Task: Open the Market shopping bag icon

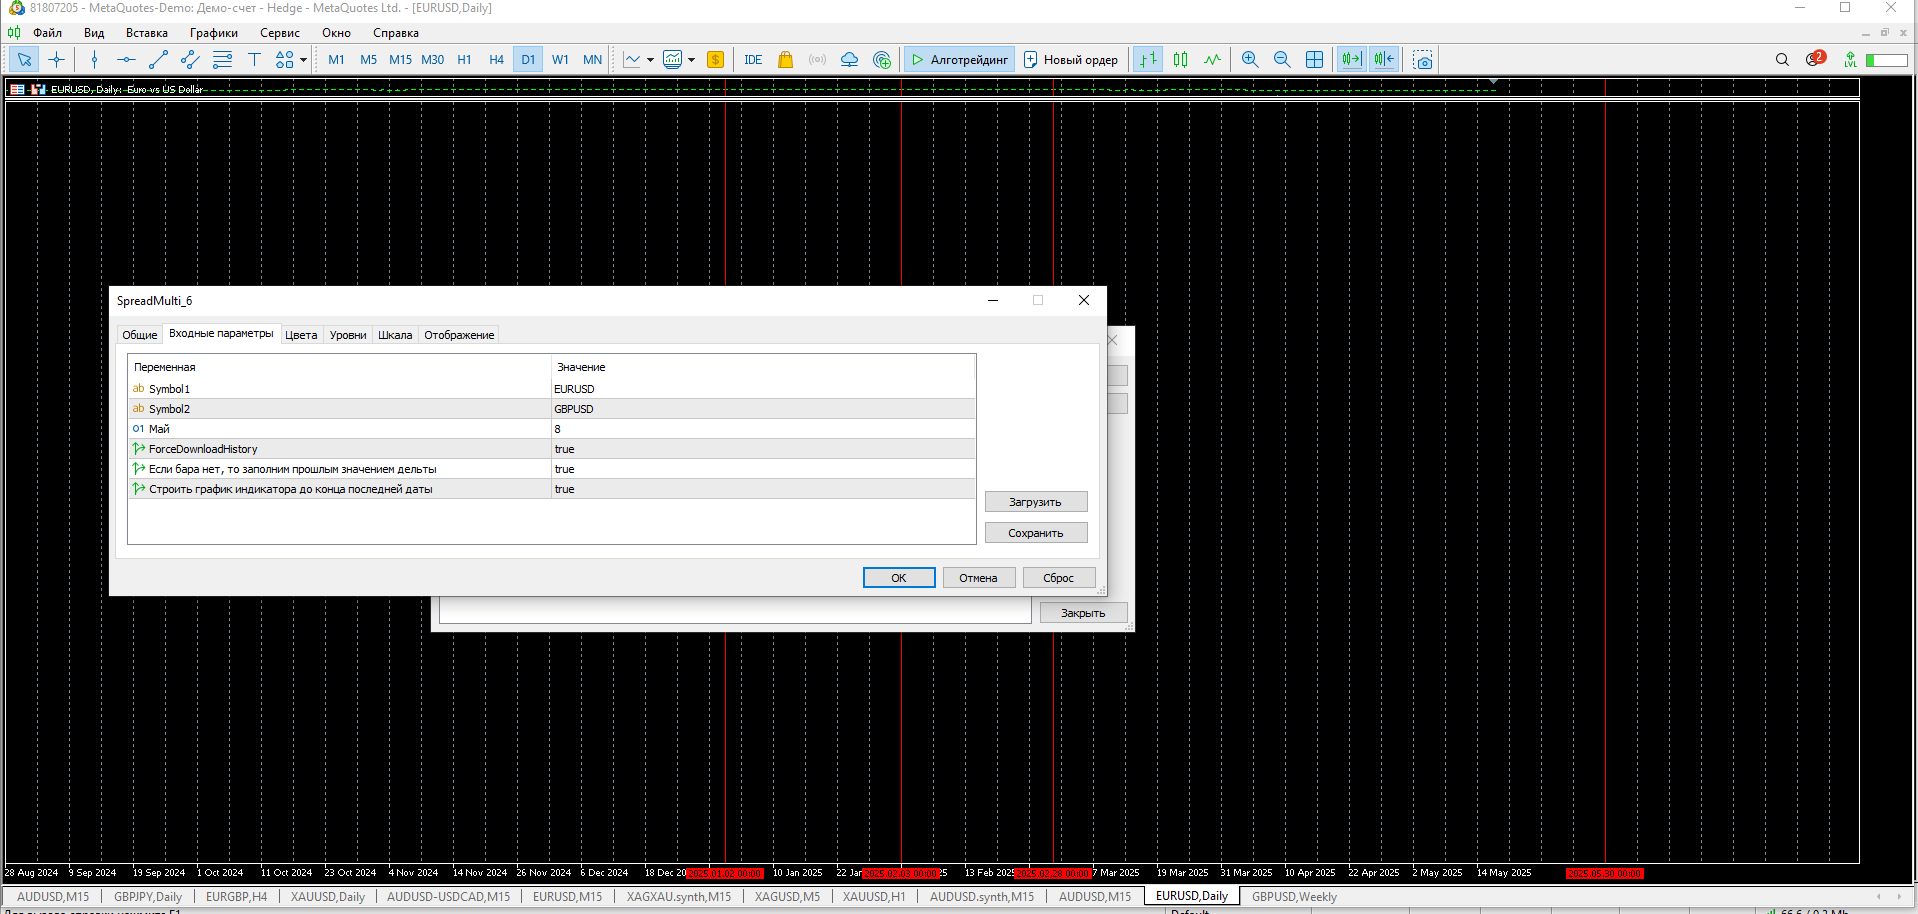Action: (786, 60)
